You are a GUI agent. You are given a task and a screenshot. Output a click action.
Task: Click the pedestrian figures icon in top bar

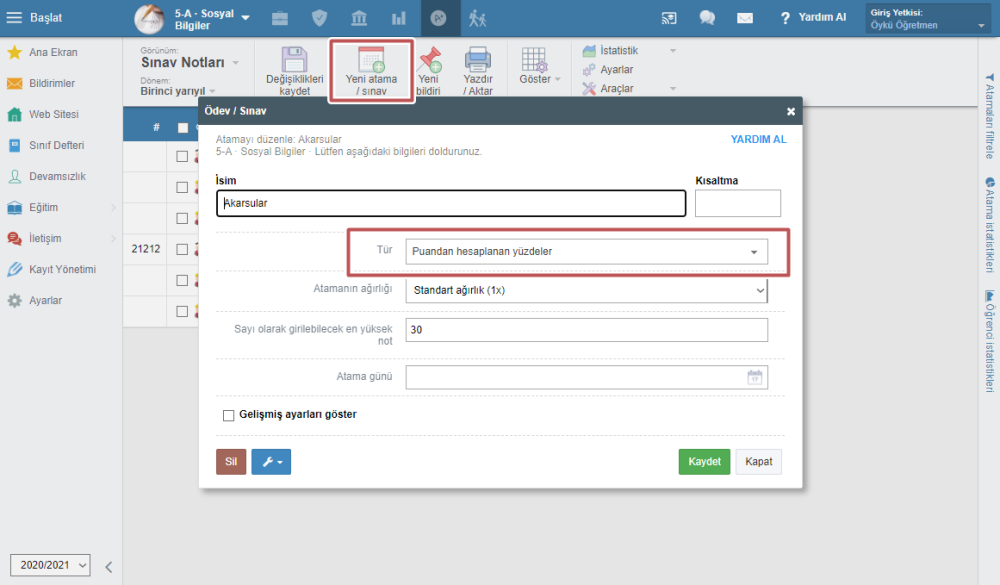coord(477,19)
